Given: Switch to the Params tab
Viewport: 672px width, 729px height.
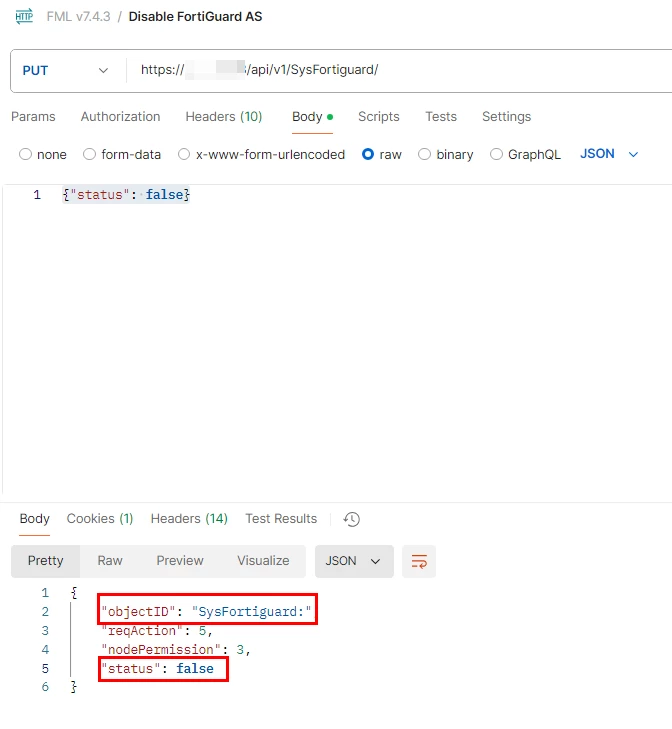Looking at the screenshot, I should click(x=33, y=116).
